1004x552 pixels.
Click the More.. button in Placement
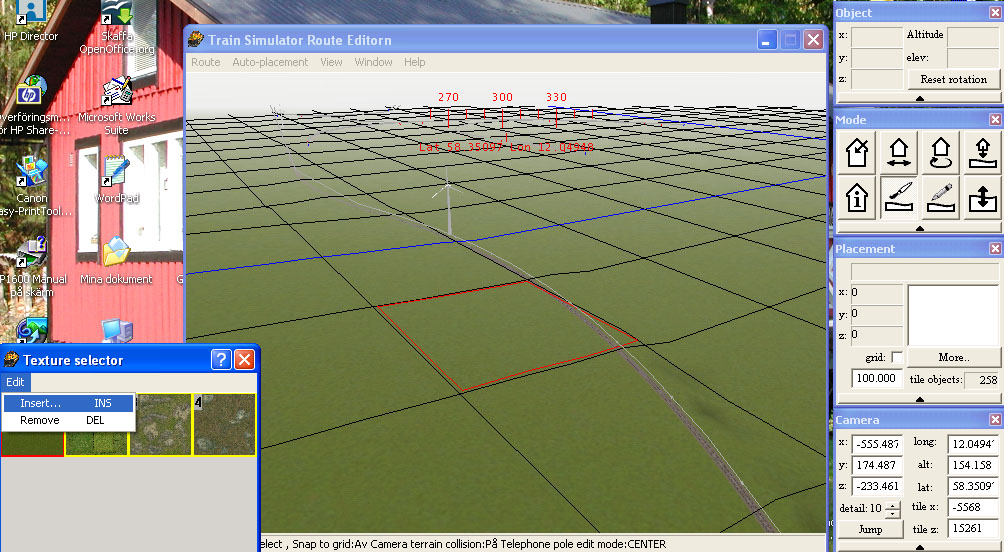[x=954, y=357]
